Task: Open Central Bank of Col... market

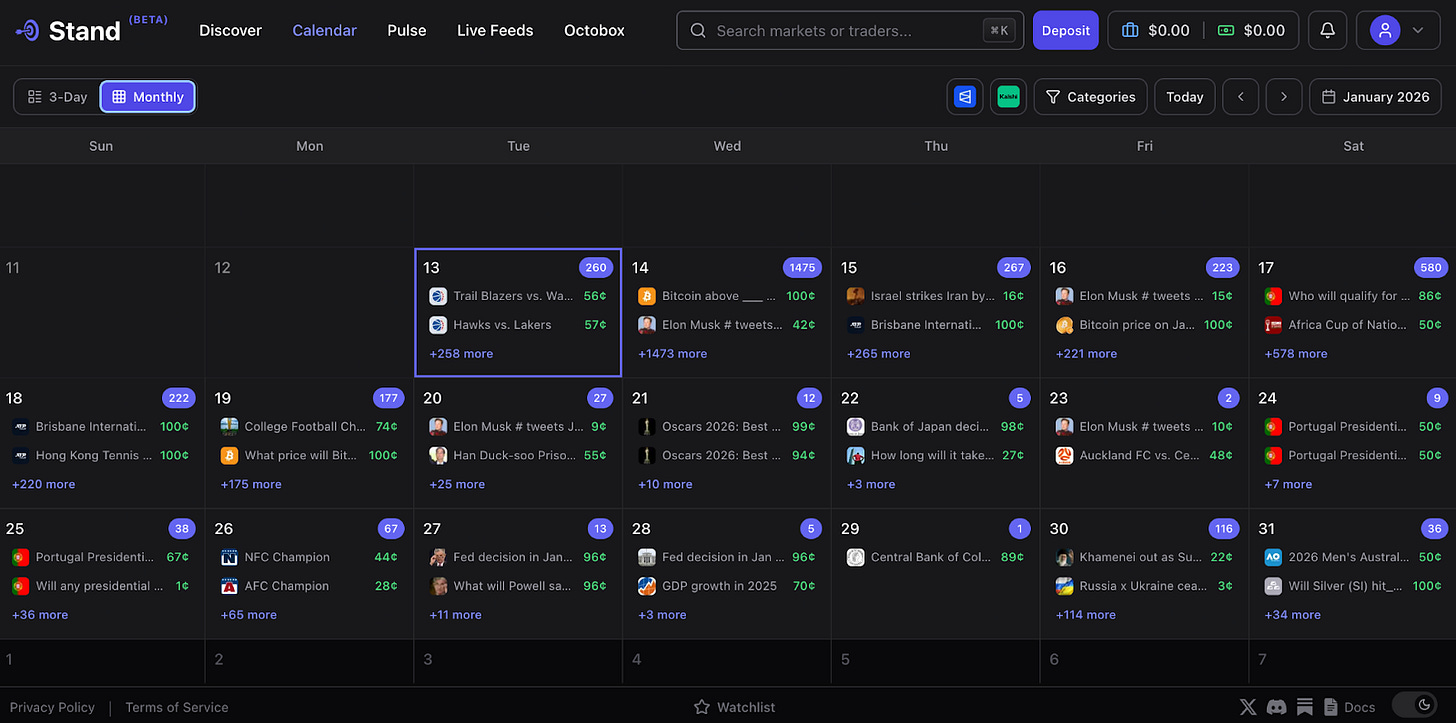Action: [x=935, y=557]
